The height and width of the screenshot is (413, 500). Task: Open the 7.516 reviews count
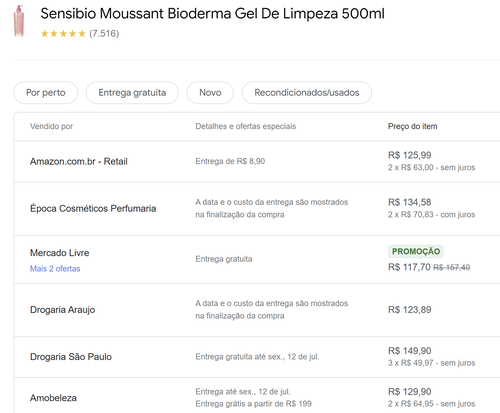pos(104,34)
